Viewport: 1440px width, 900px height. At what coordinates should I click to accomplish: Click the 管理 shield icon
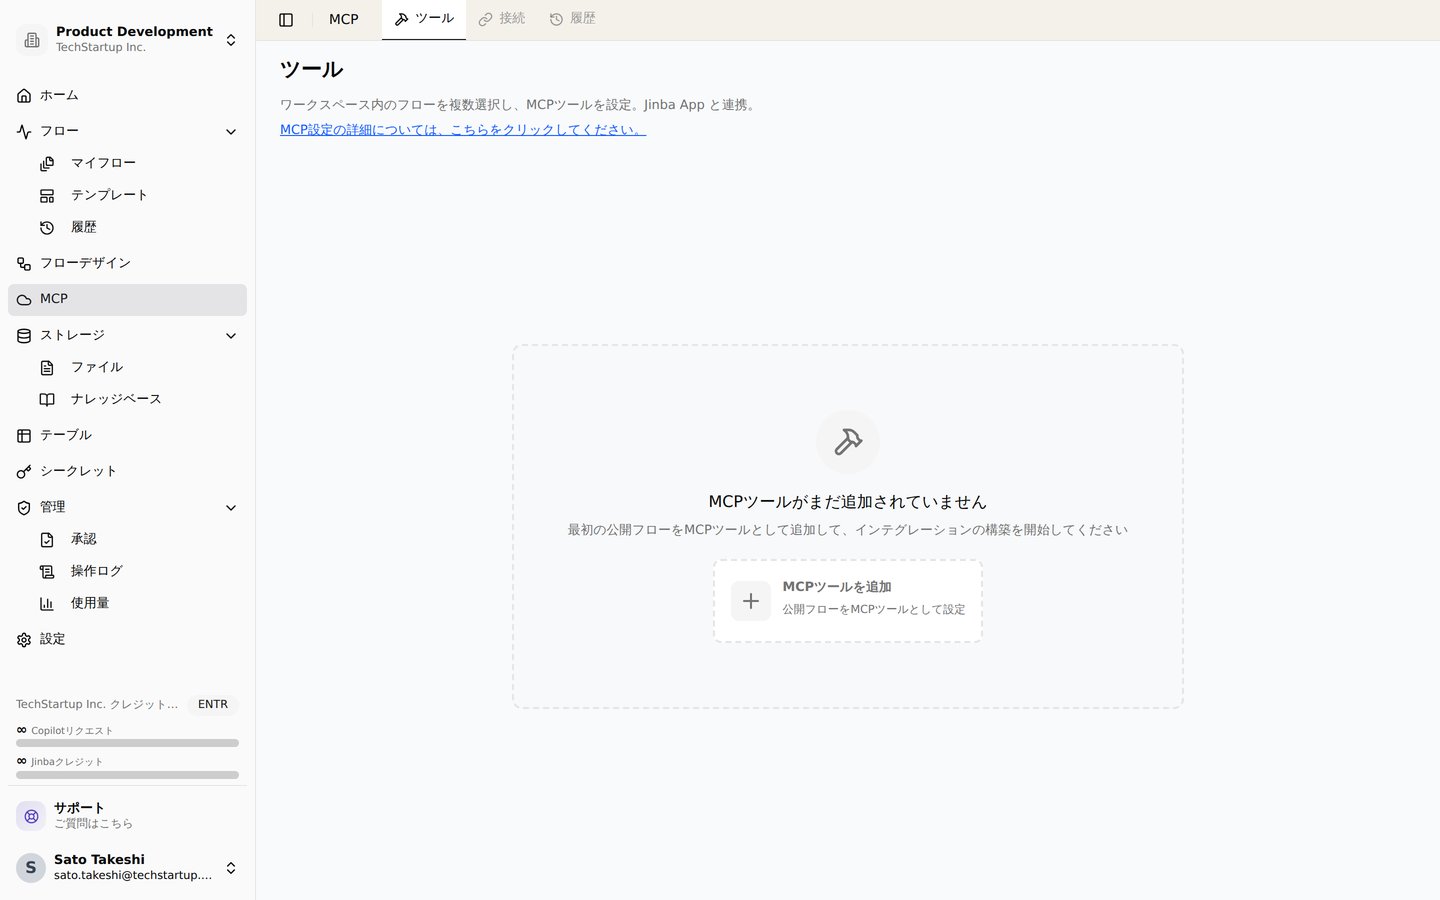tap(24, 508)
